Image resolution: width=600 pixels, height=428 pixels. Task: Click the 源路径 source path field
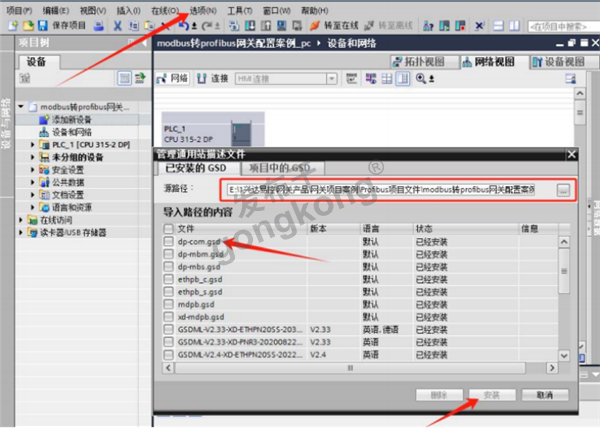tap(381, 190)
